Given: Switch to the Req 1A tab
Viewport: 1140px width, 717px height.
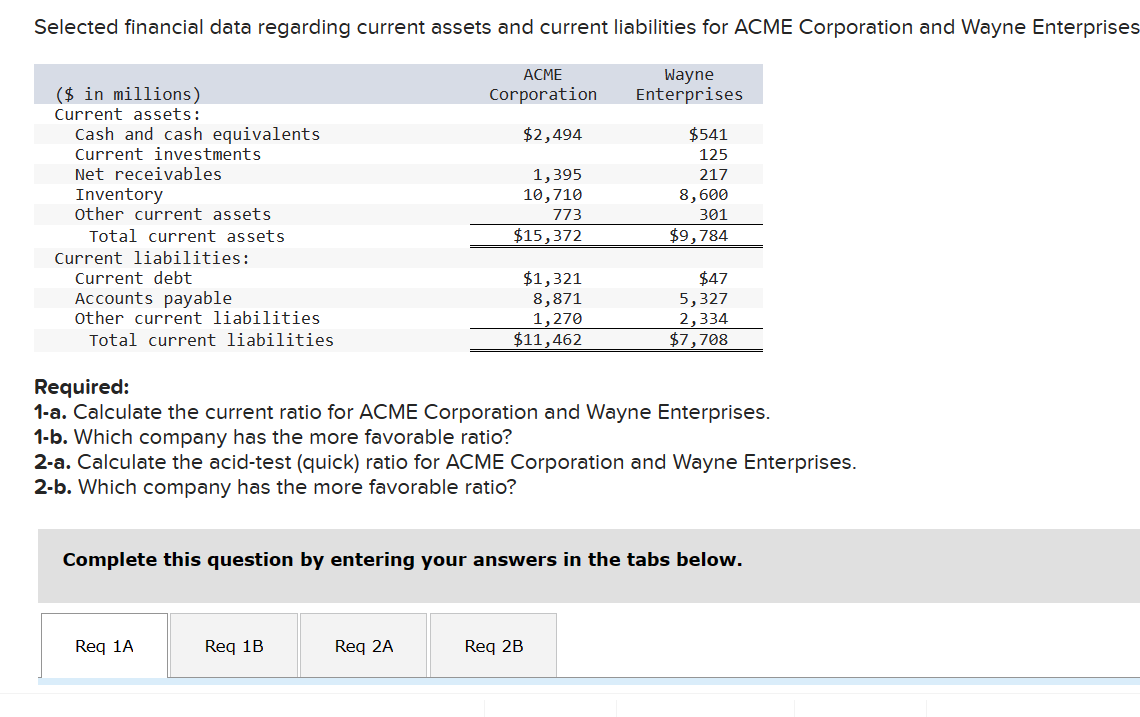Looking at the screenshot, I should [103, 645].
